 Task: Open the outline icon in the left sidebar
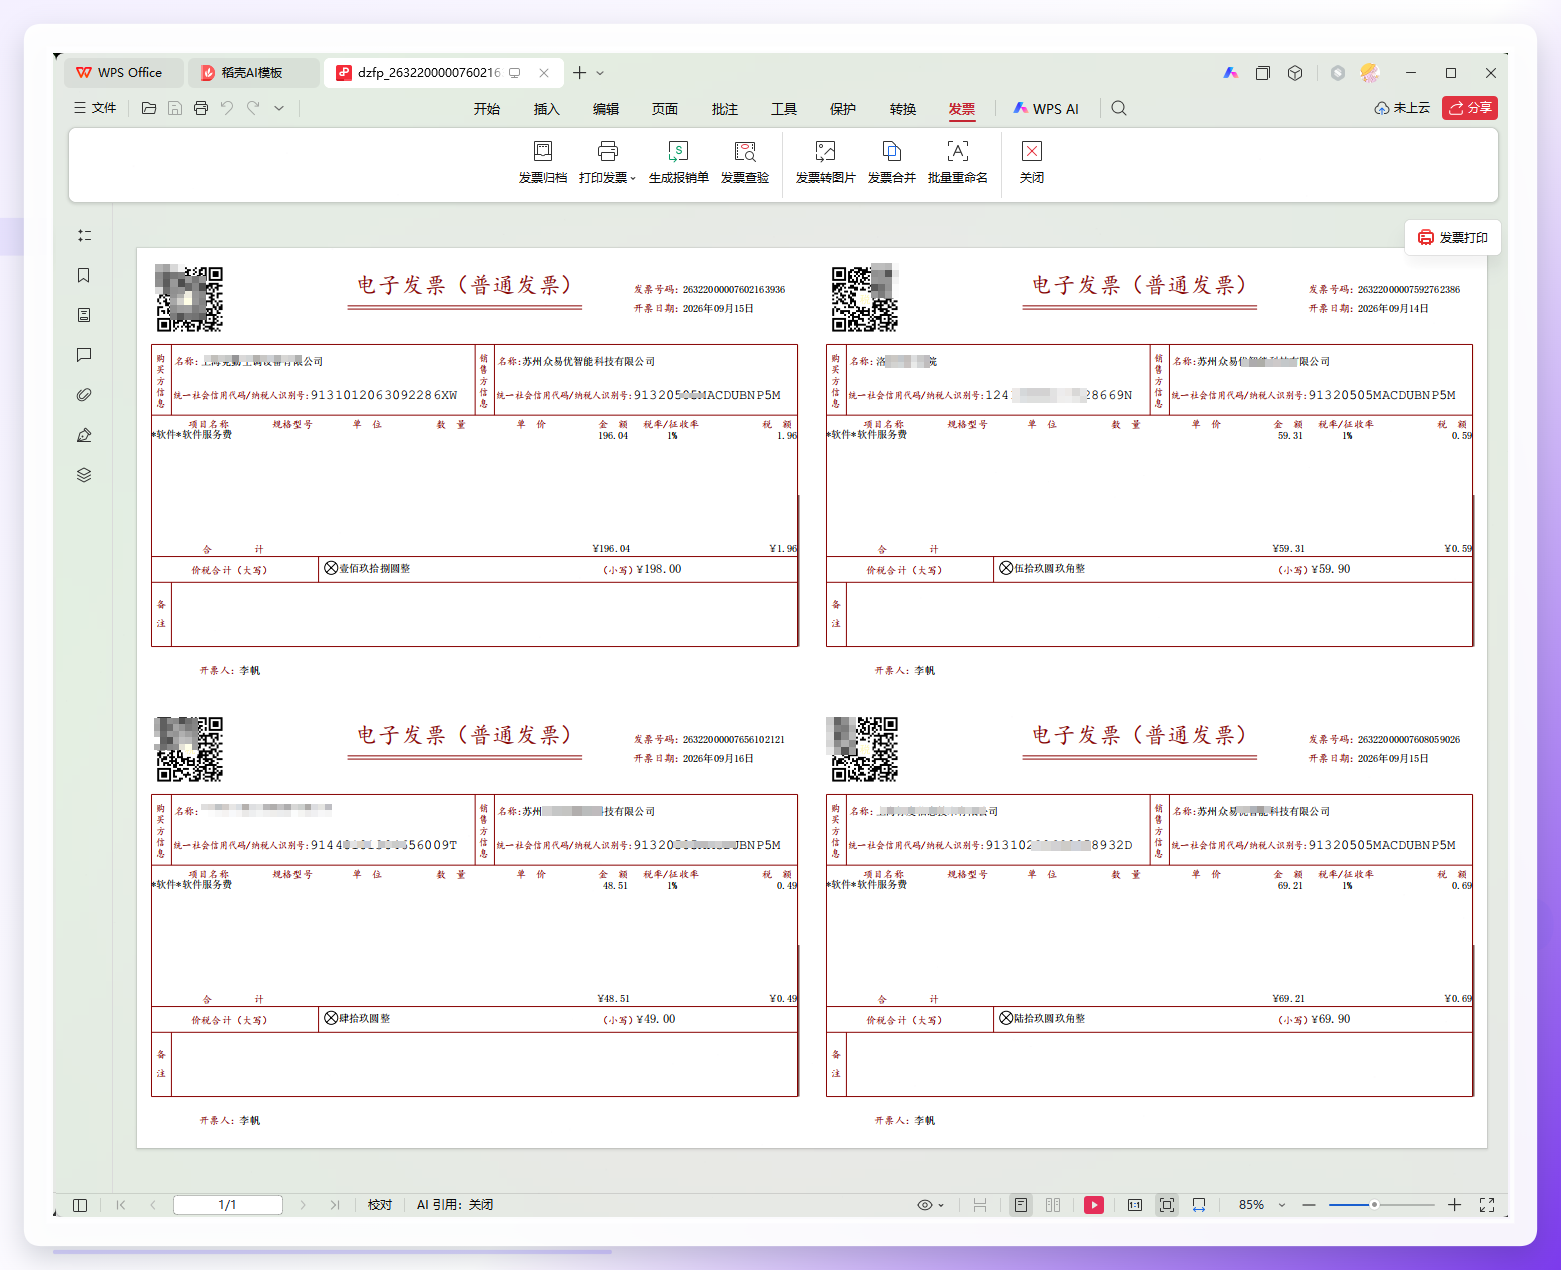pyautogui.click(x=84, y=235)
